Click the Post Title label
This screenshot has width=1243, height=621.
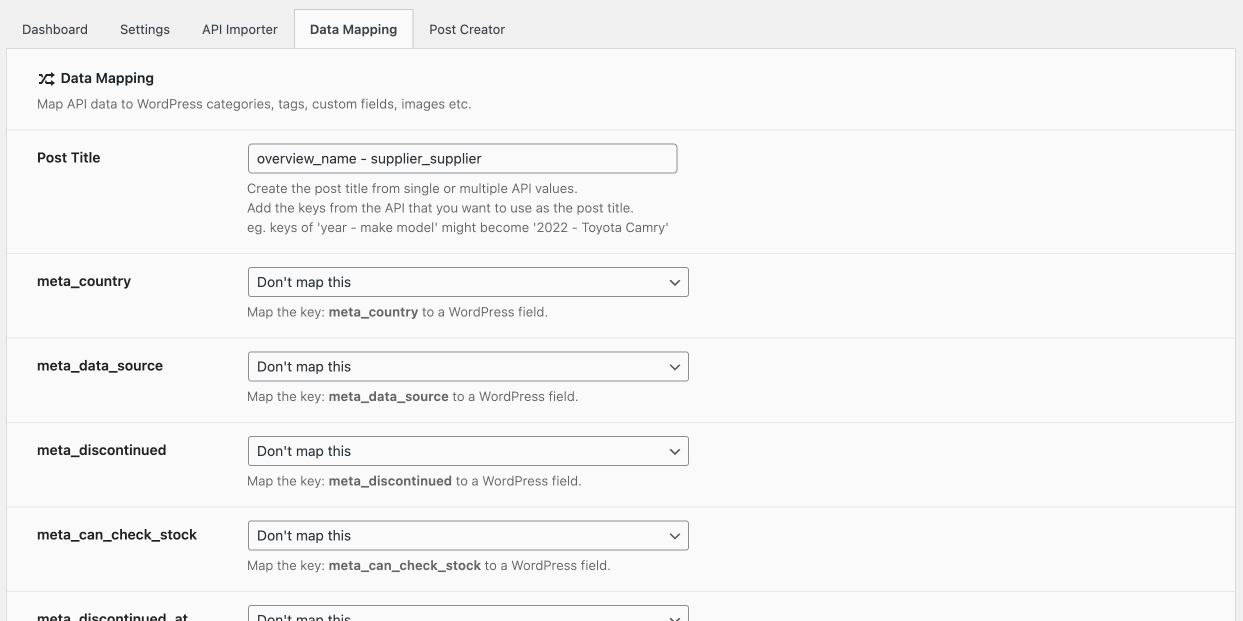point(69,157)
